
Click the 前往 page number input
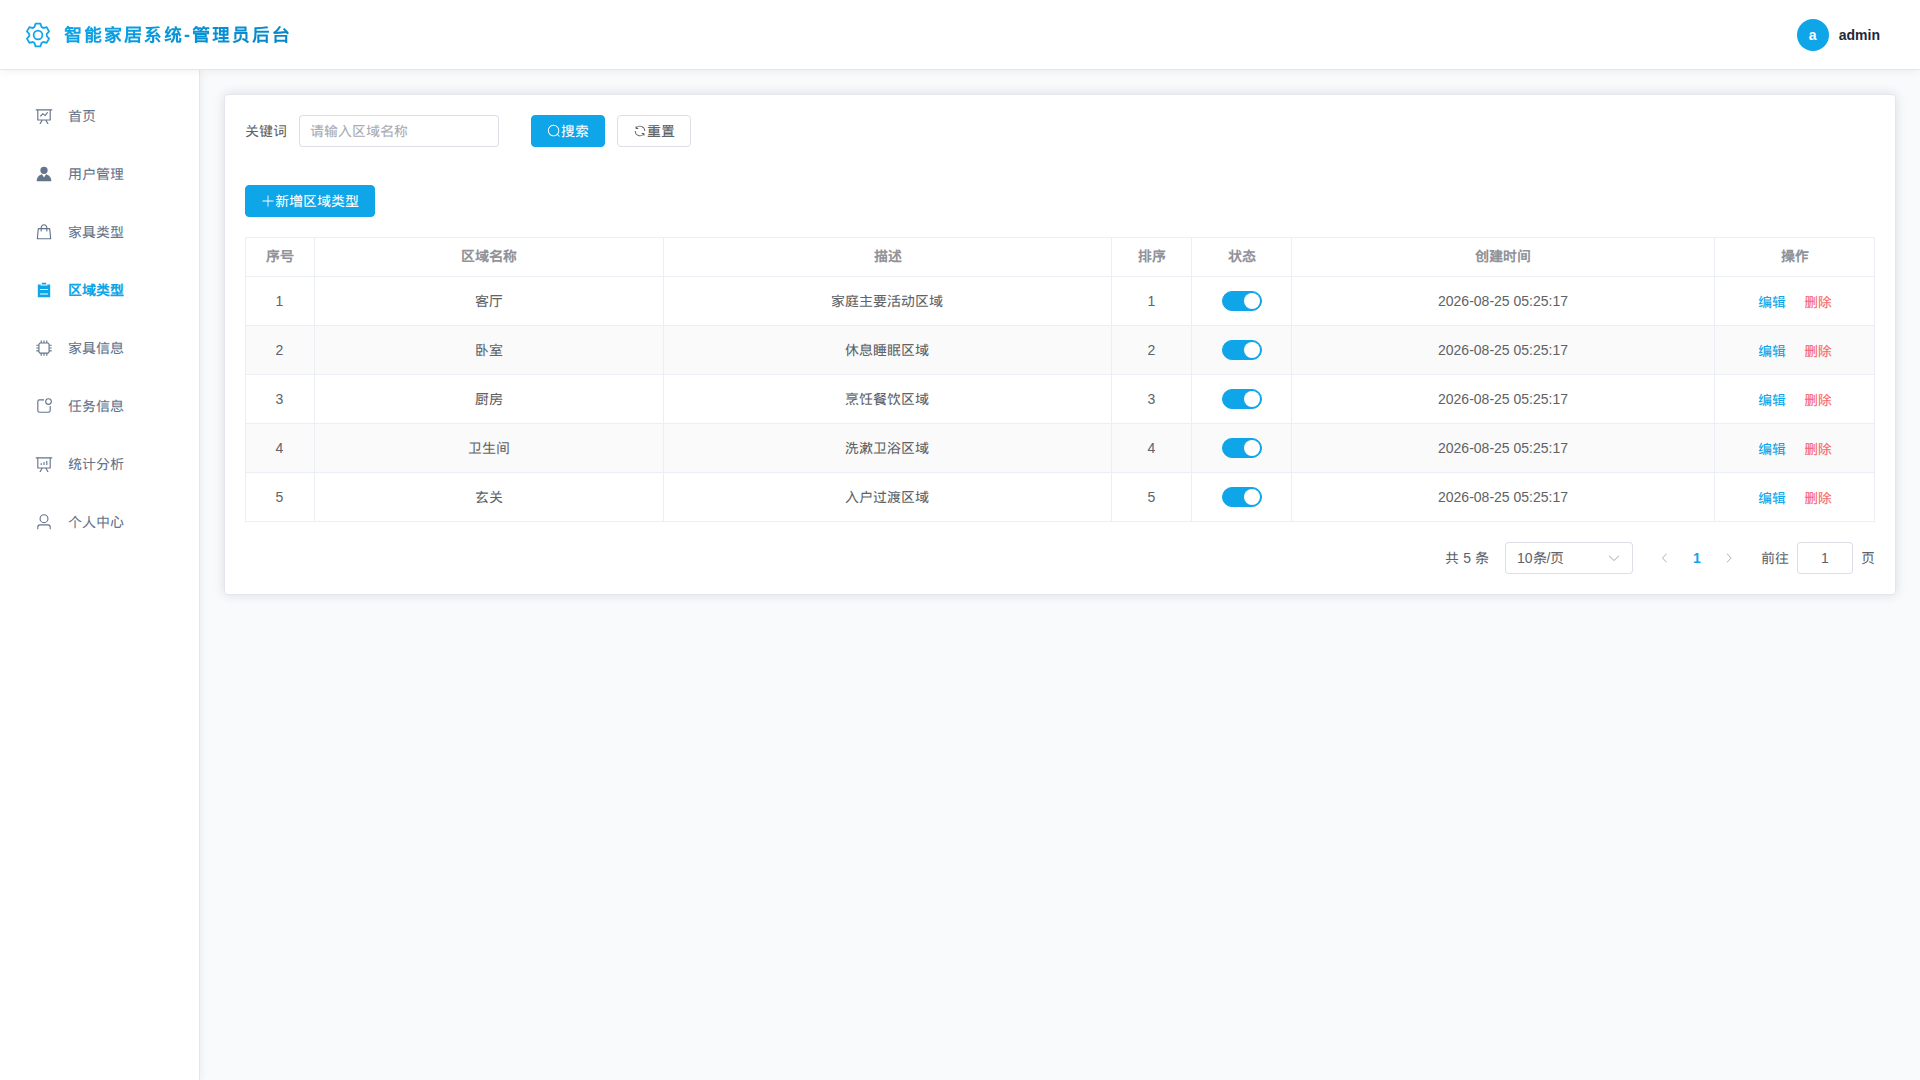click(x=1825, y=558)
